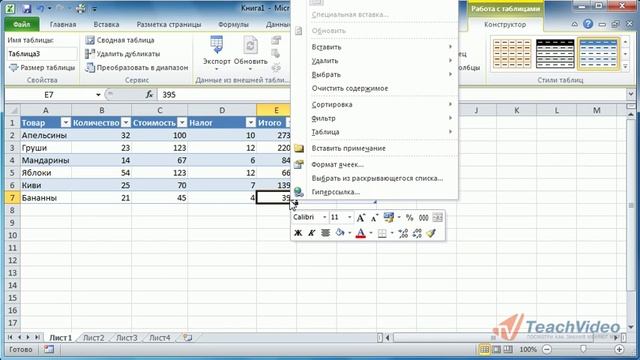The width and height of the screenshot is (640, 360).
Task: Open the Name Box dropdown arrow
Action: click(x=98, y=95)
